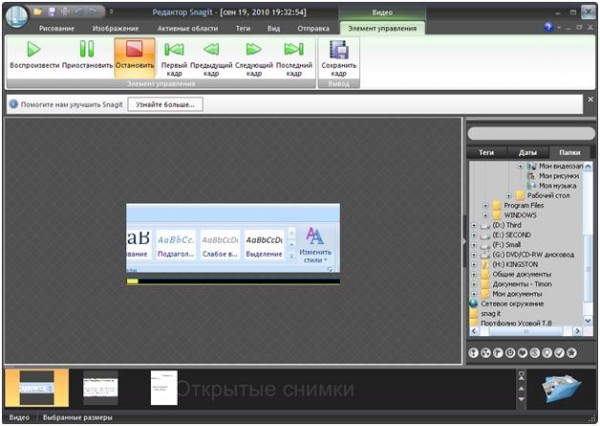Click the redo arrow in quick access toolbar
Viewport: 600px width, 426px height.
[x=92, y=12]
